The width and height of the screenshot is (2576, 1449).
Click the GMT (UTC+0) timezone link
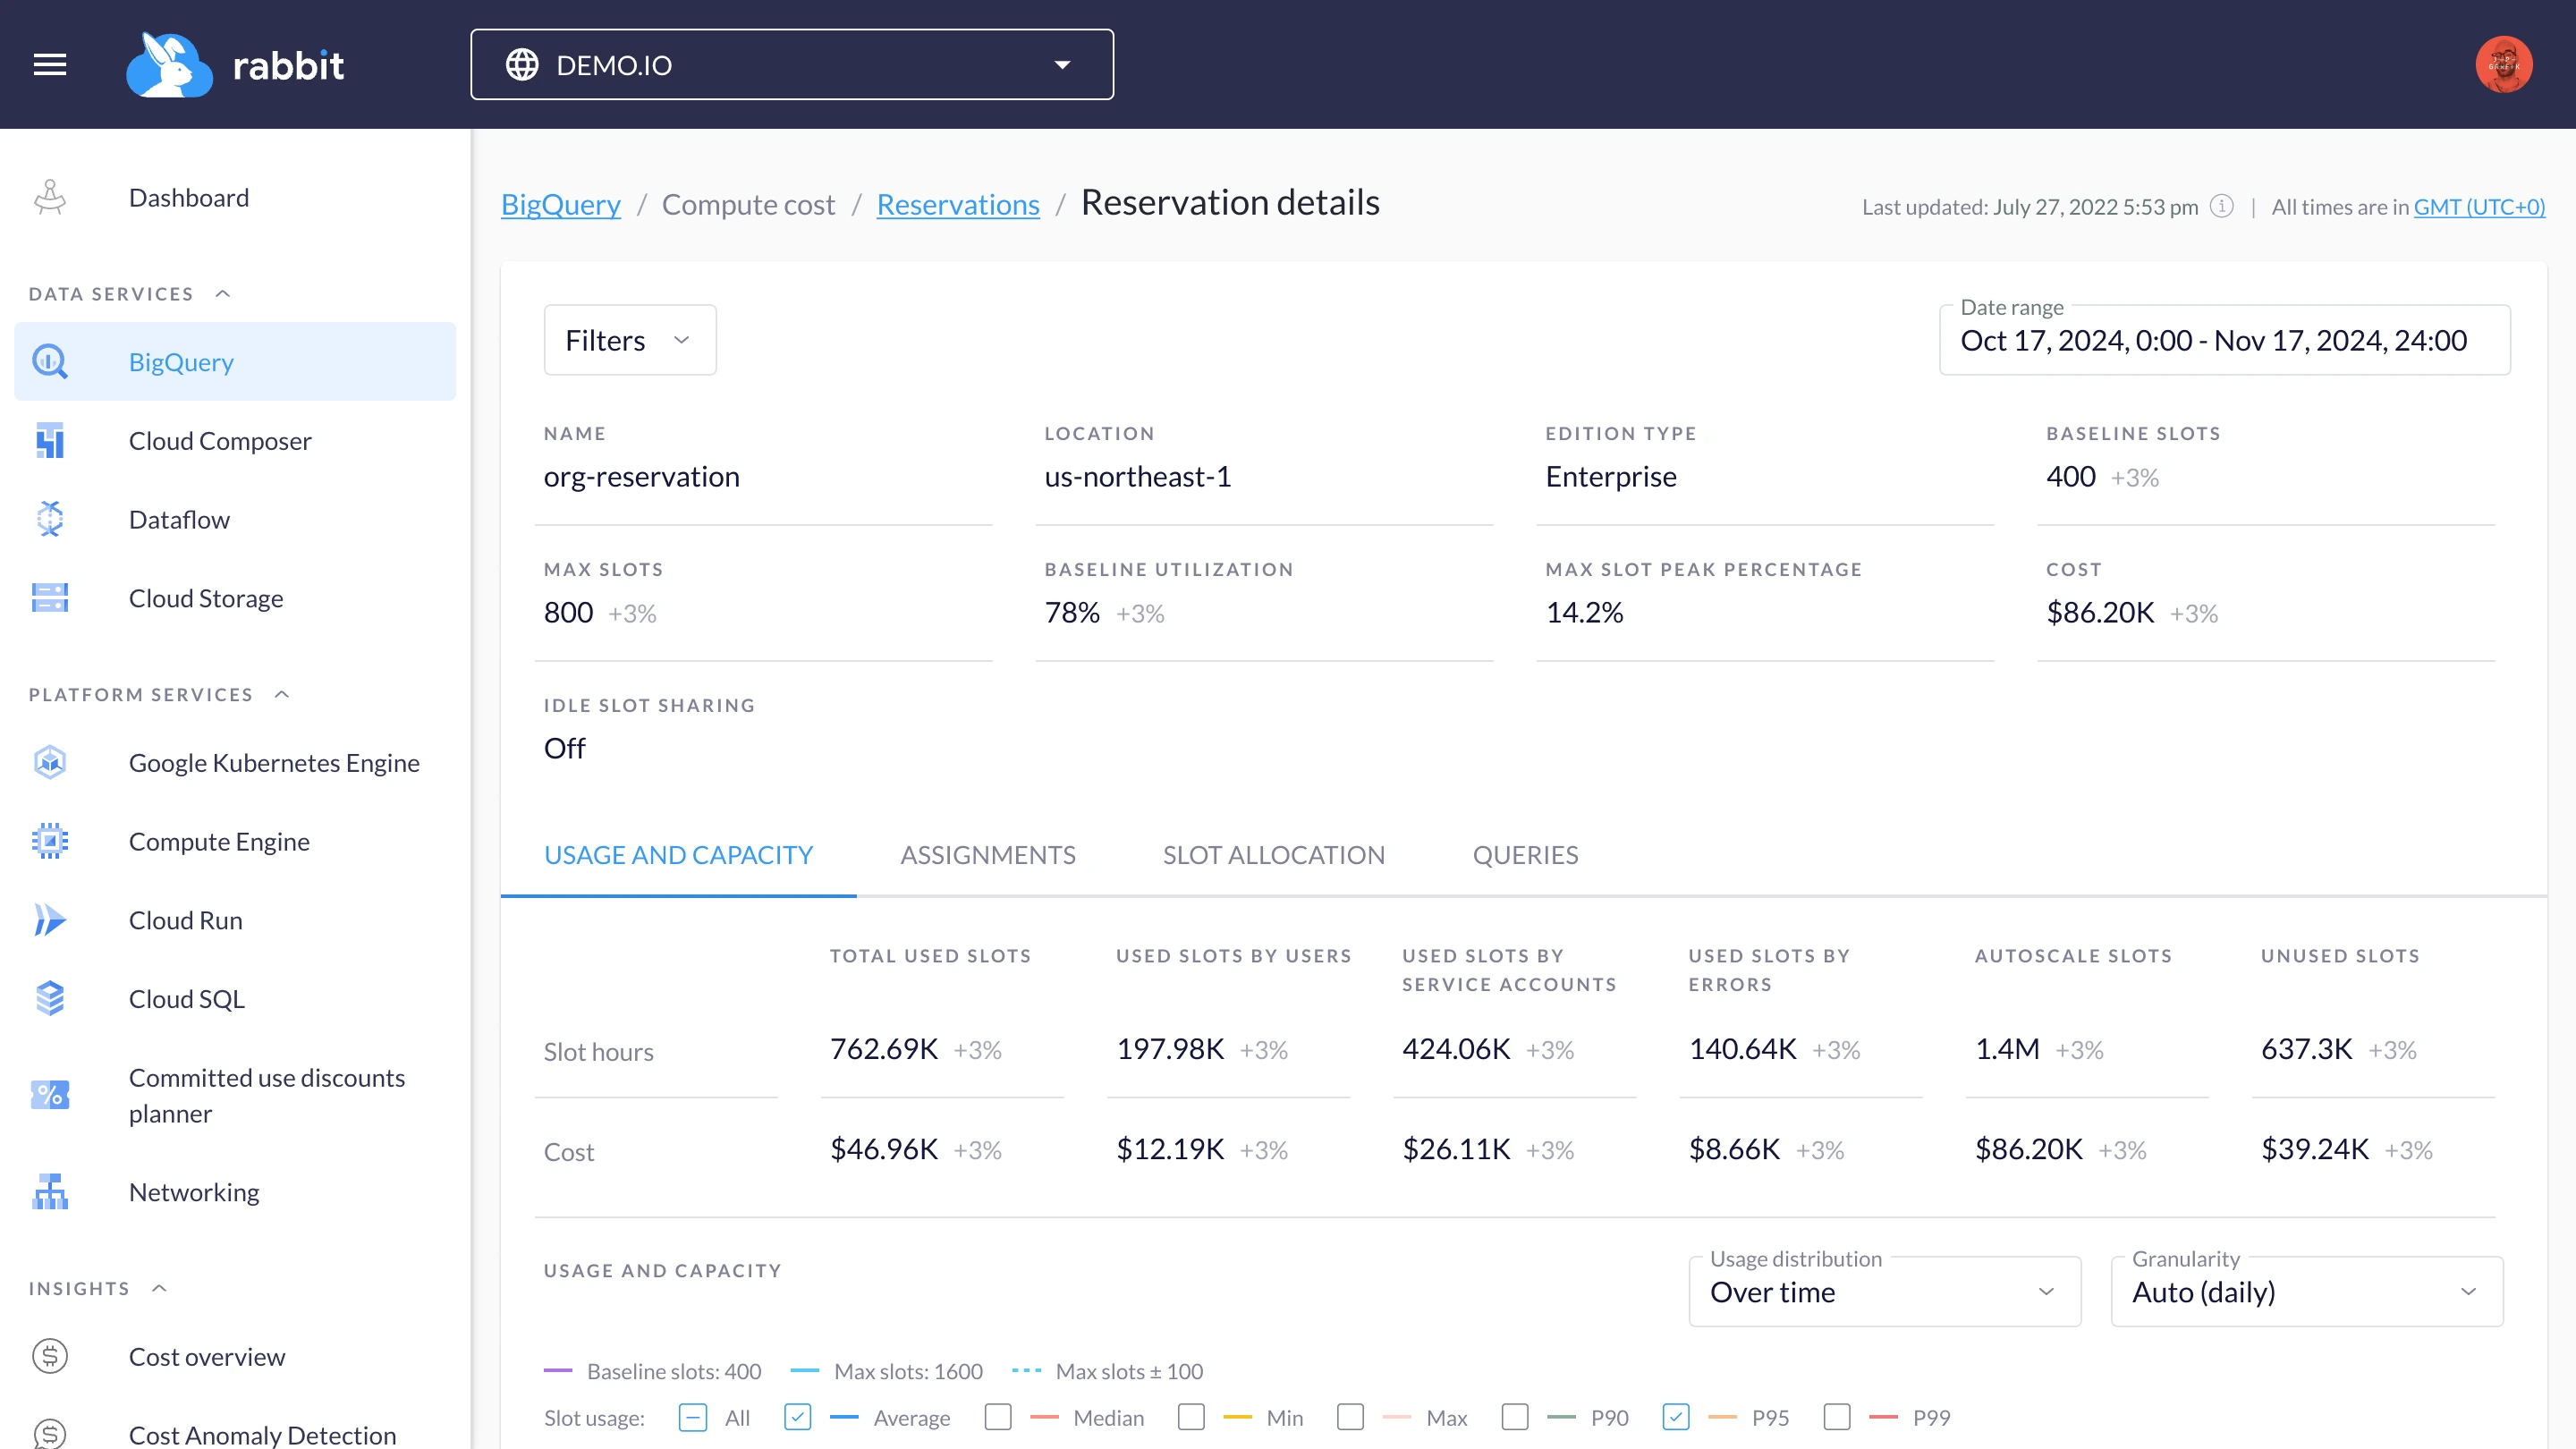tap(2478, 207)
